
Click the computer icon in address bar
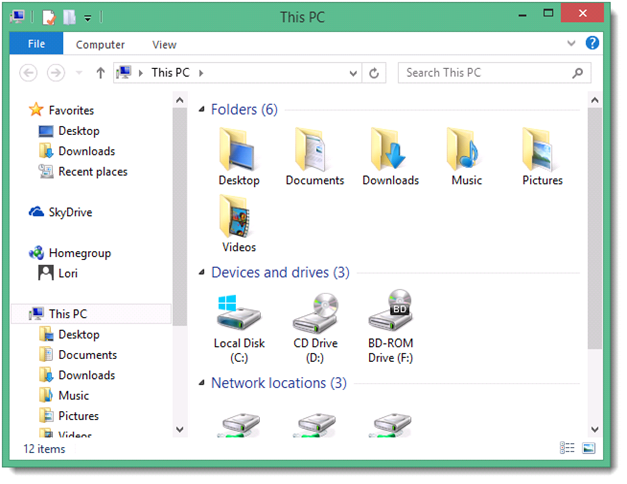[x=124, y=73]
